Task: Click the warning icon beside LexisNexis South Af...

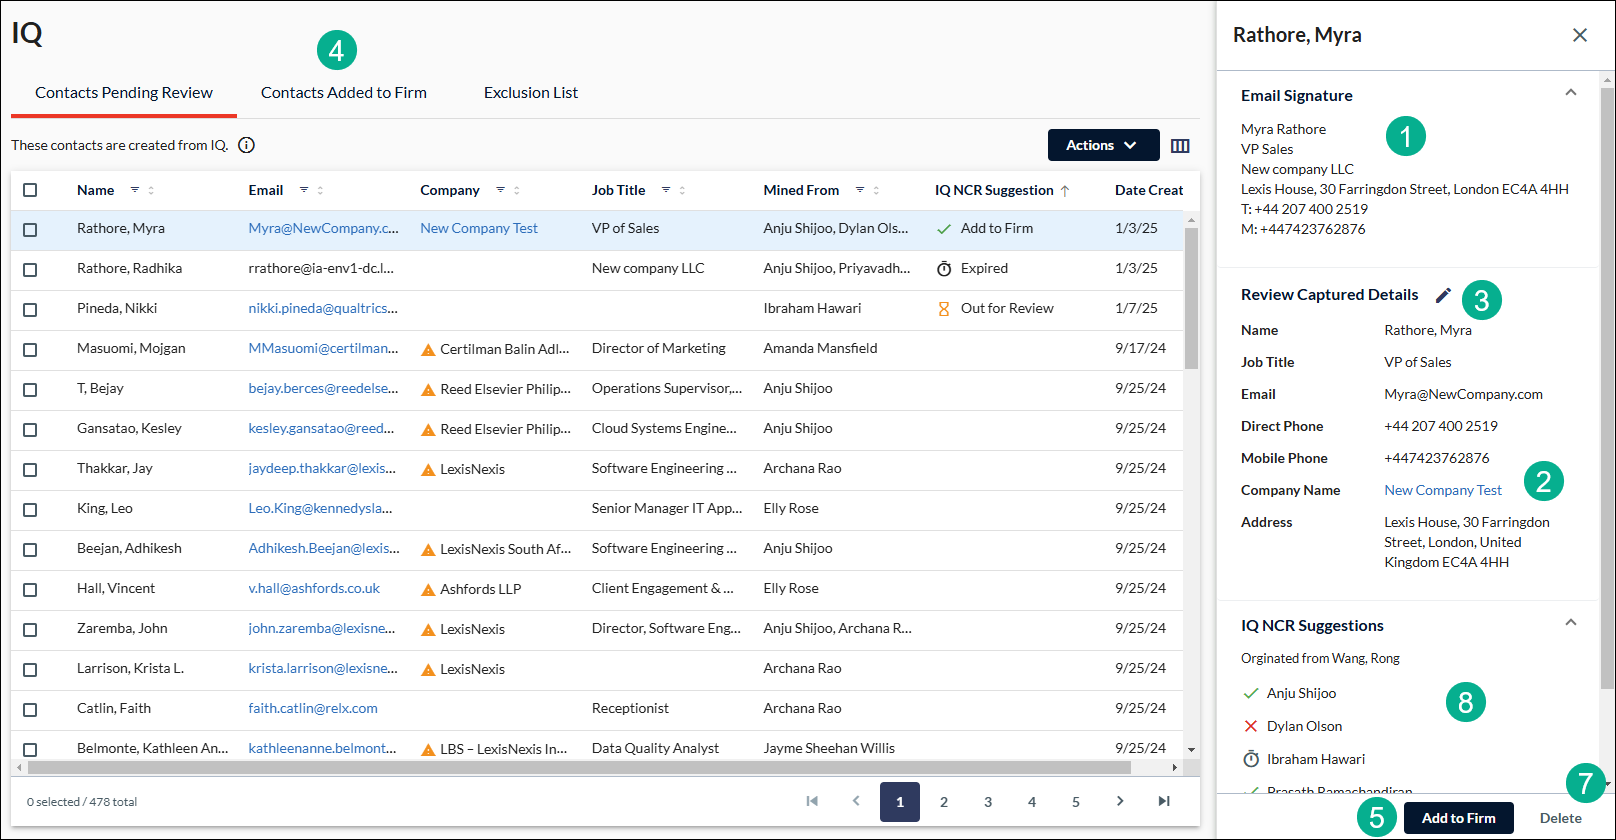Action: (428, 549)
